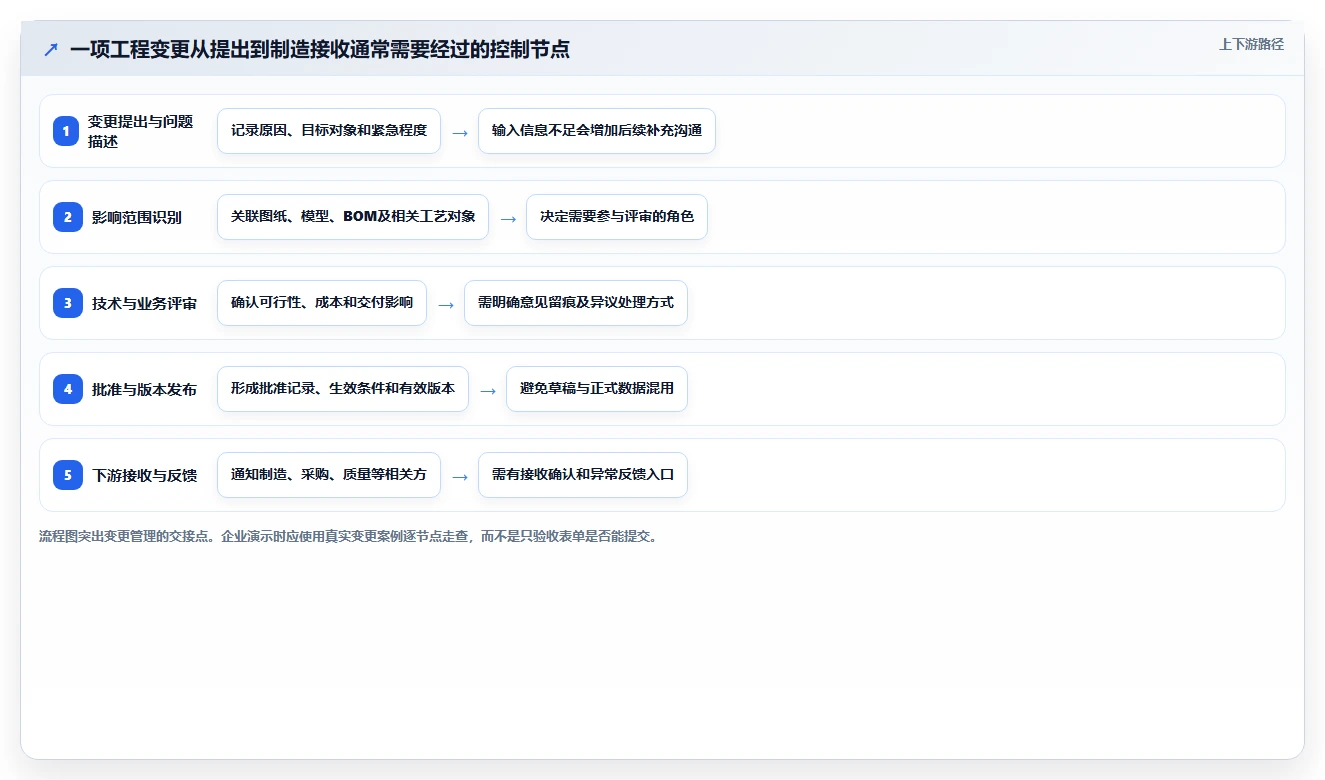Screen dimensions: 1325x780
Task: Select the 影响范围识别 step label
Action: click(x=137, y=217)
